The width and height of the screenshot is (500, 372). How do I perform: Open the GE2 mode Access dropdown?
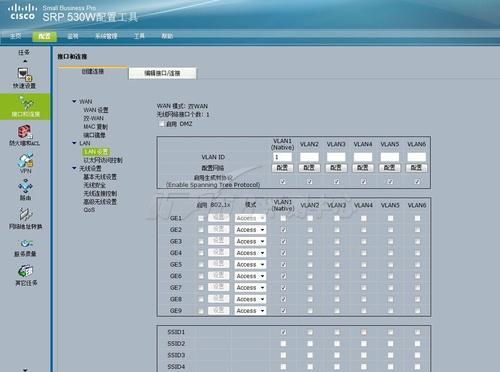point(250,230)
